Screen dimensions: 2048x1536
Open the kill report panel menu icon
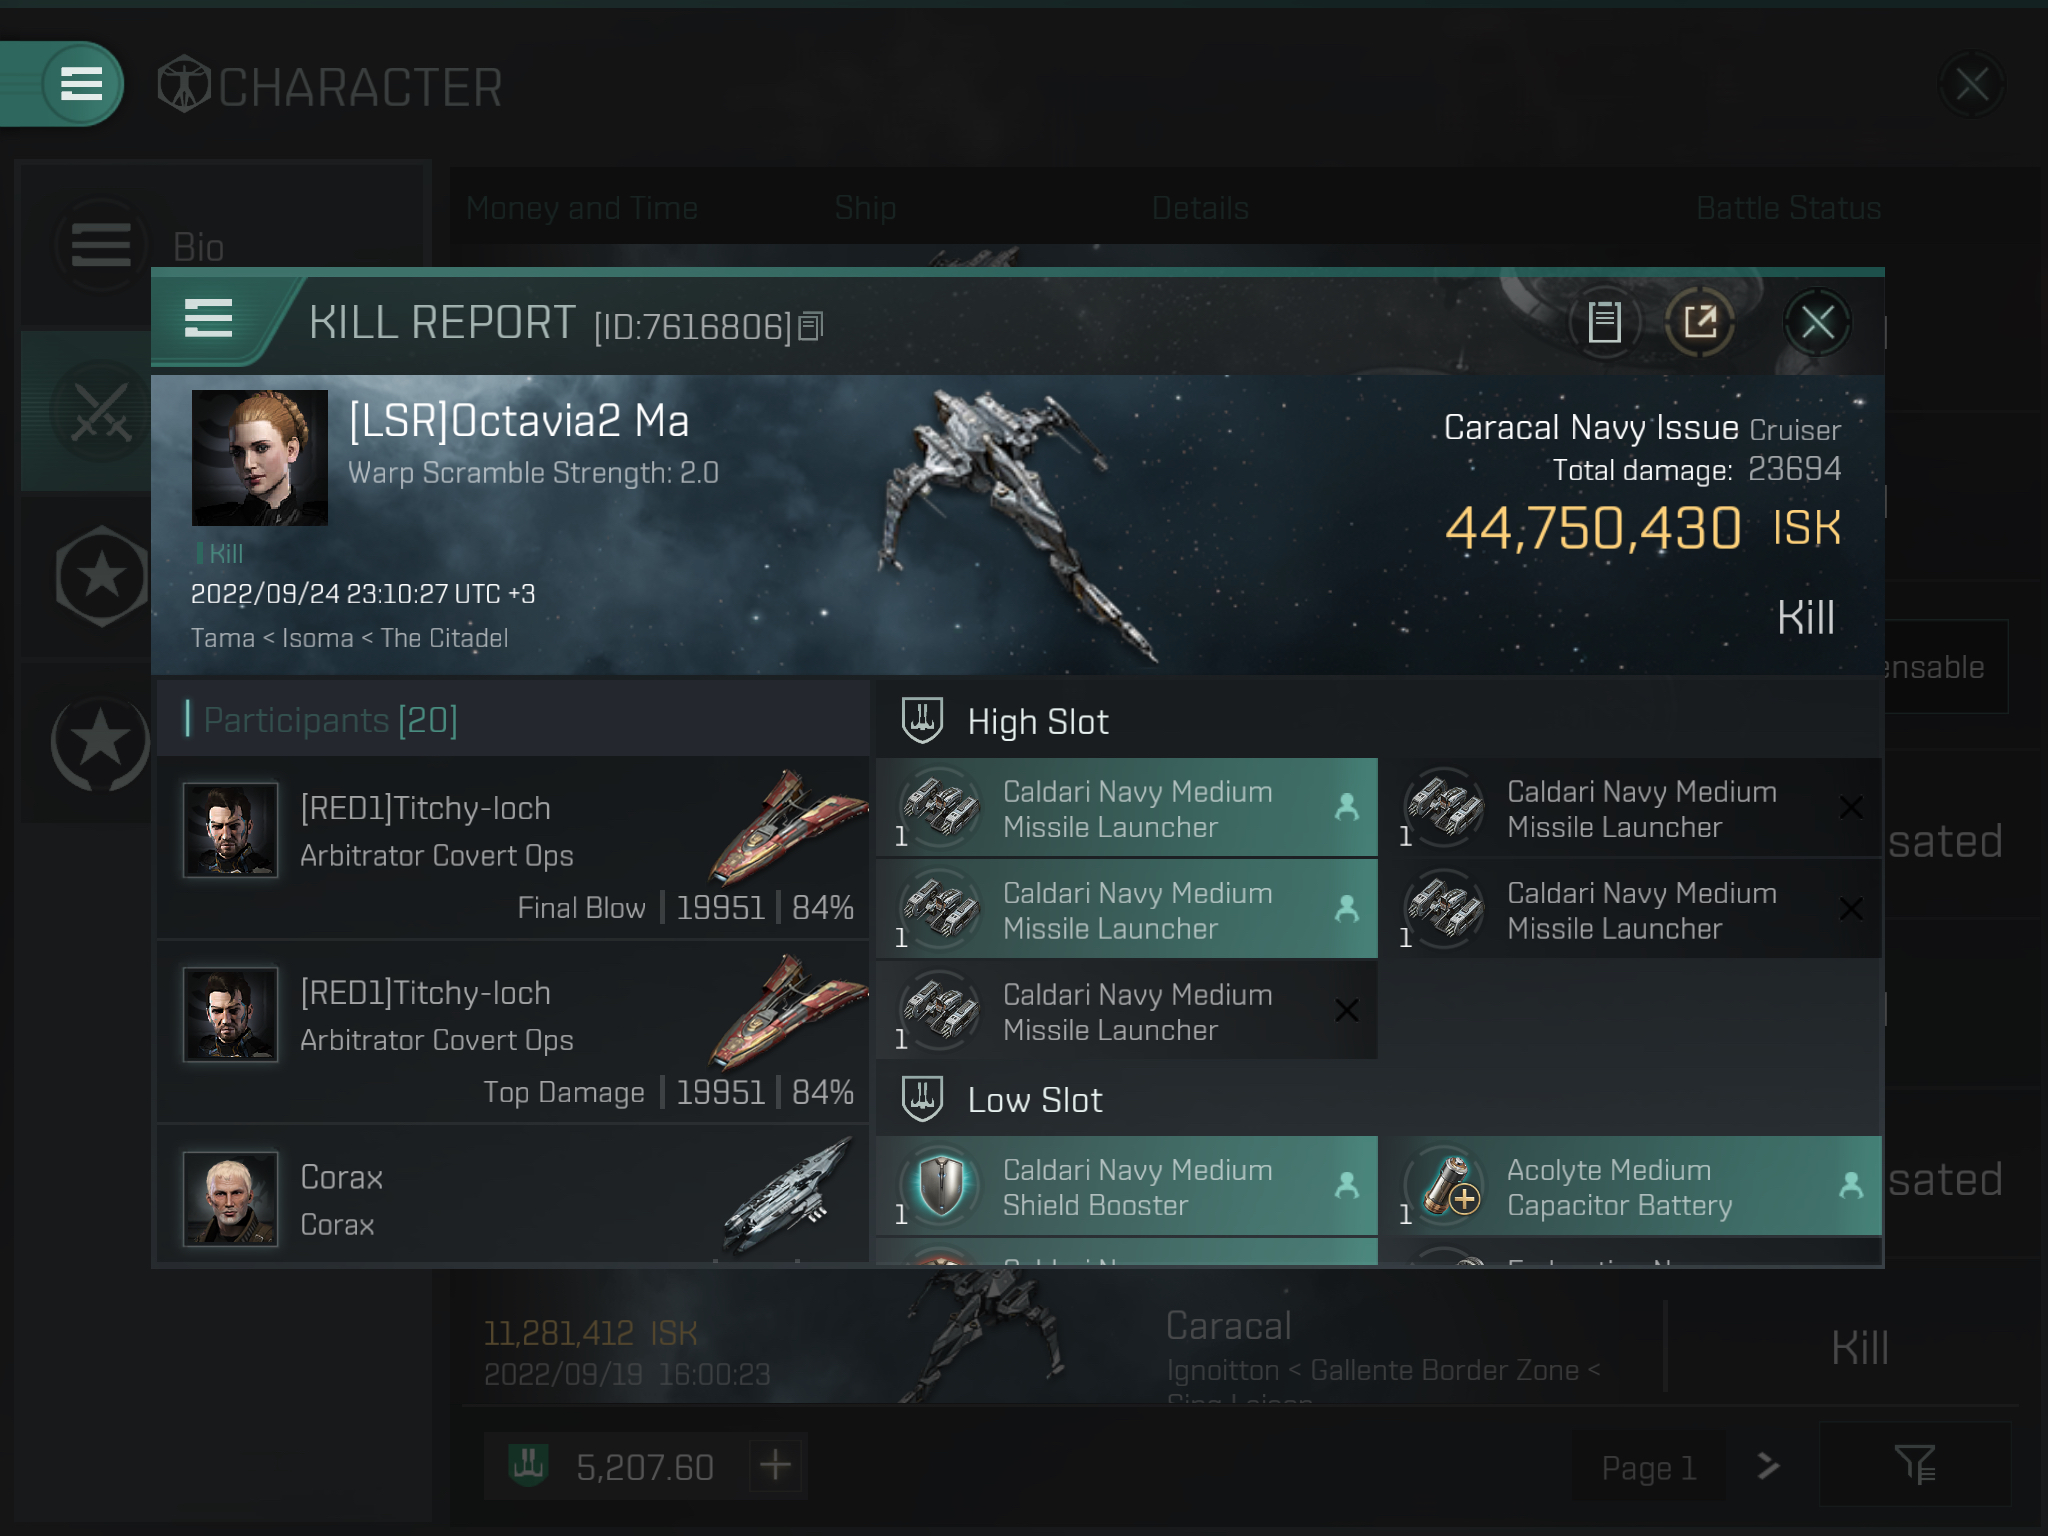[x=208, y=319]
